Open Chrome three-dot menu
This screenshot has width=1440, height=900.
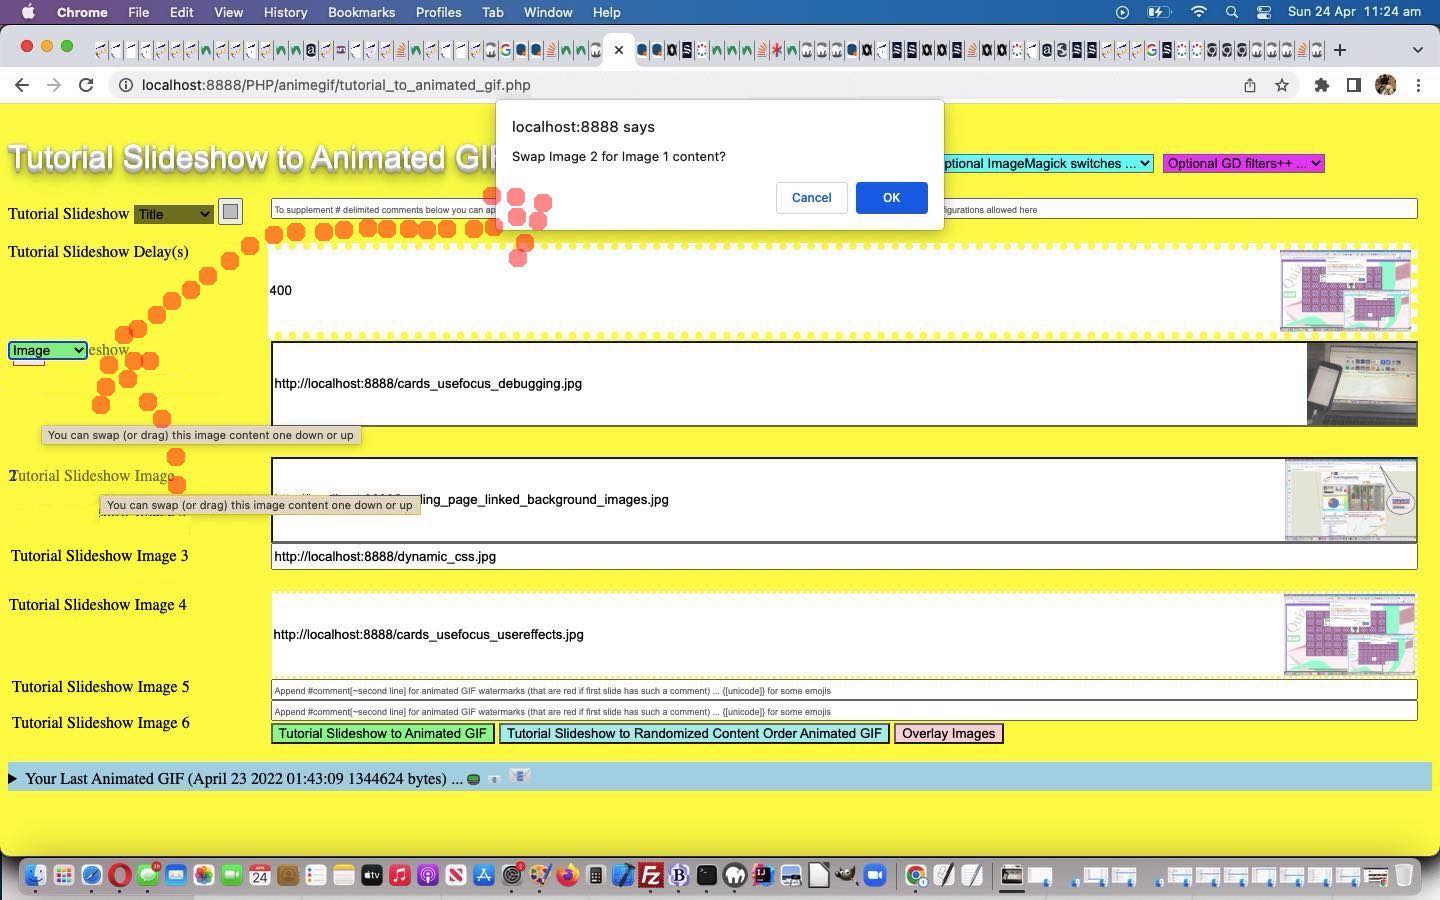click(1418, 85)
